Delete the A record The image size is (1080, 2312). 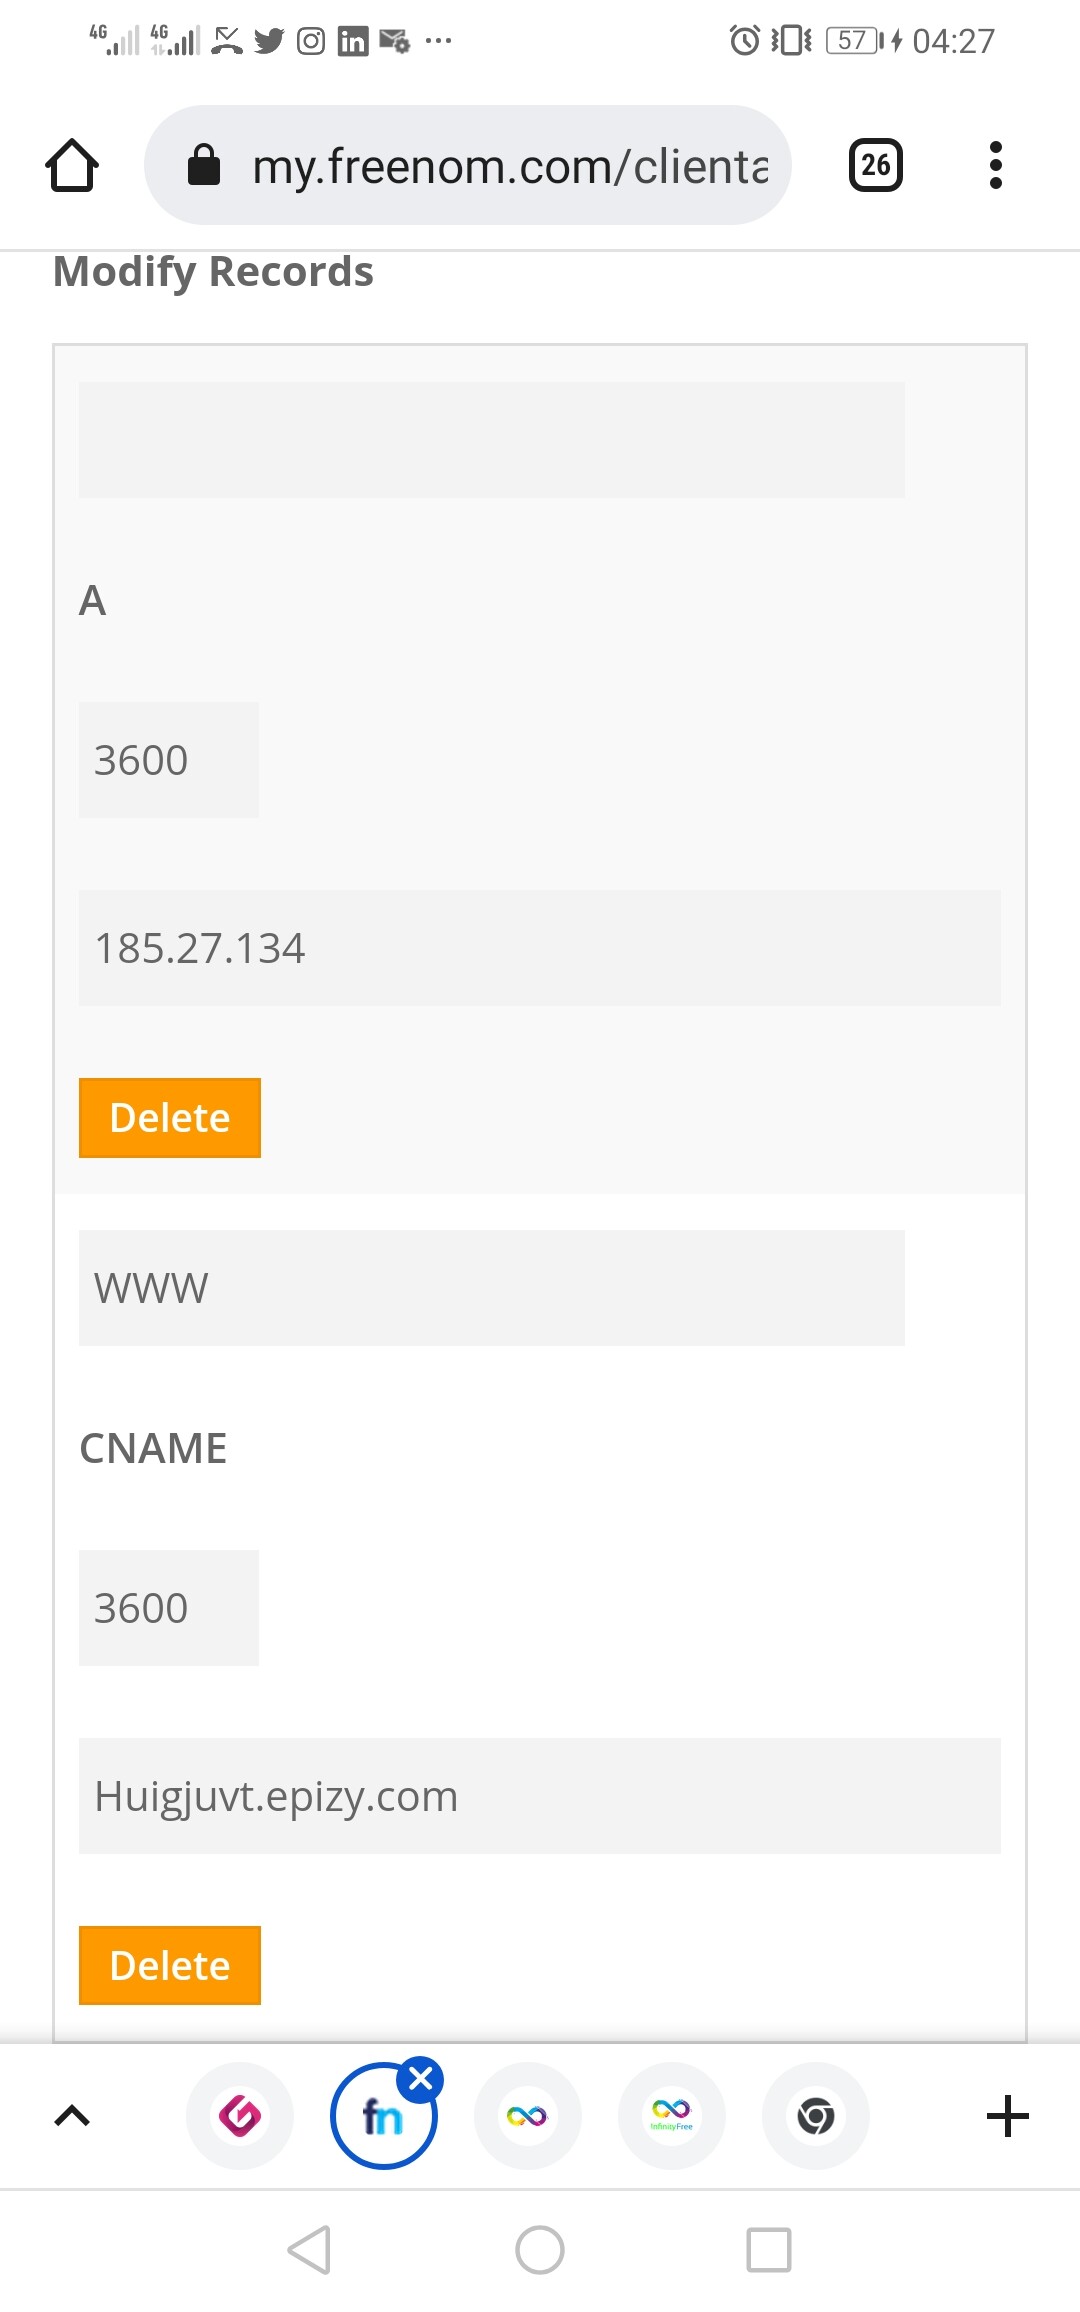(x=170, y=1118)
